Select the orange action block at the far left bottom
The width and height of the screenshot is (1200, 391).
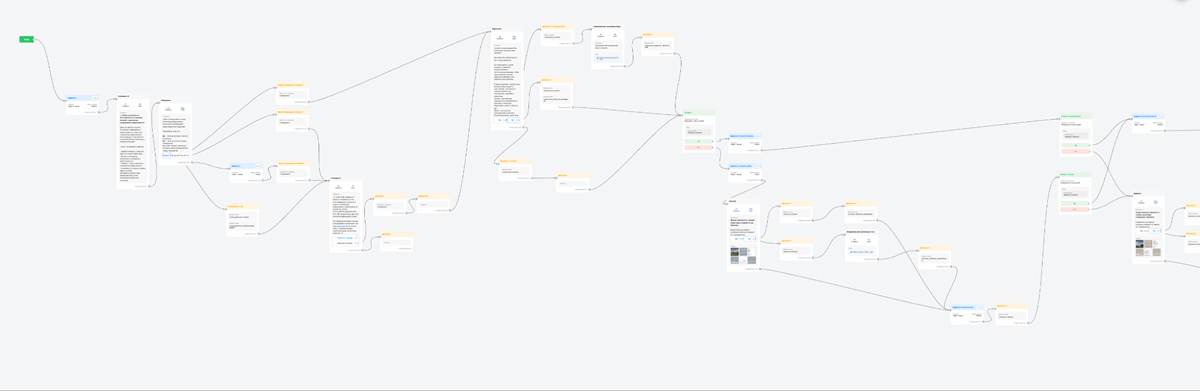(x=243, y=221)
